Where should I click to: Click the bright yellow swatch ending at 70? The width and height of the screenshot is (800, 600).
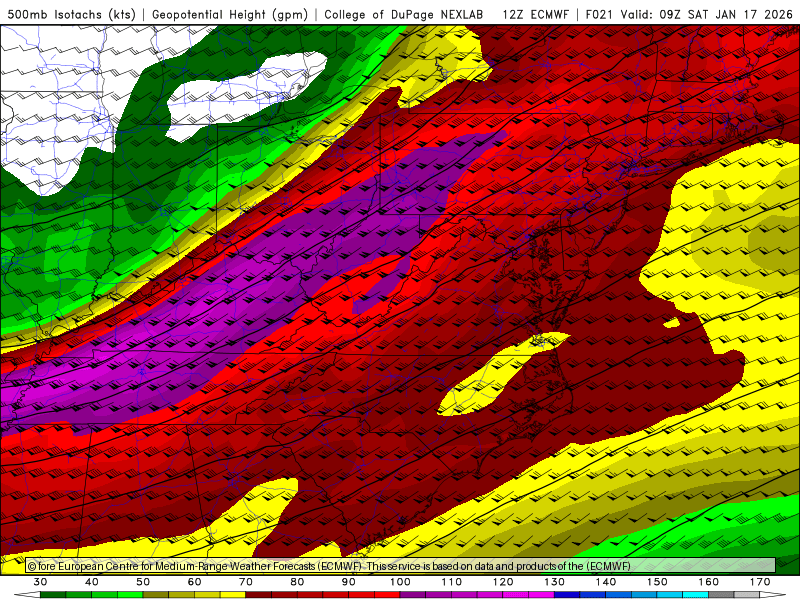pos(233,595)
